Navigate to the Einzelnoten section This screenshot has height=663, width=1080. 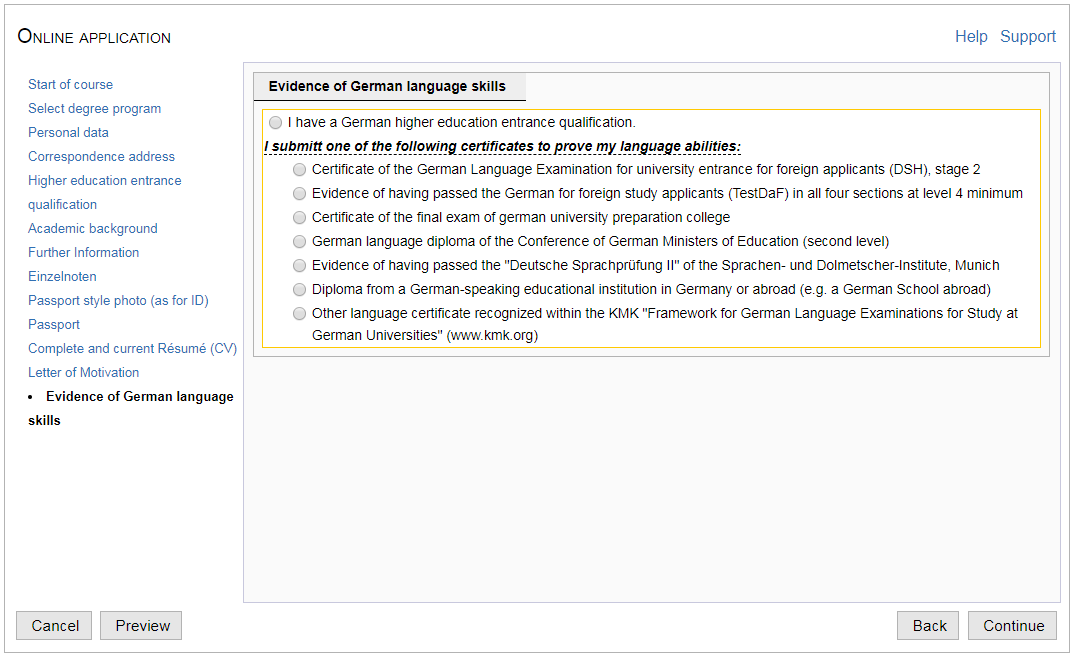62,277
